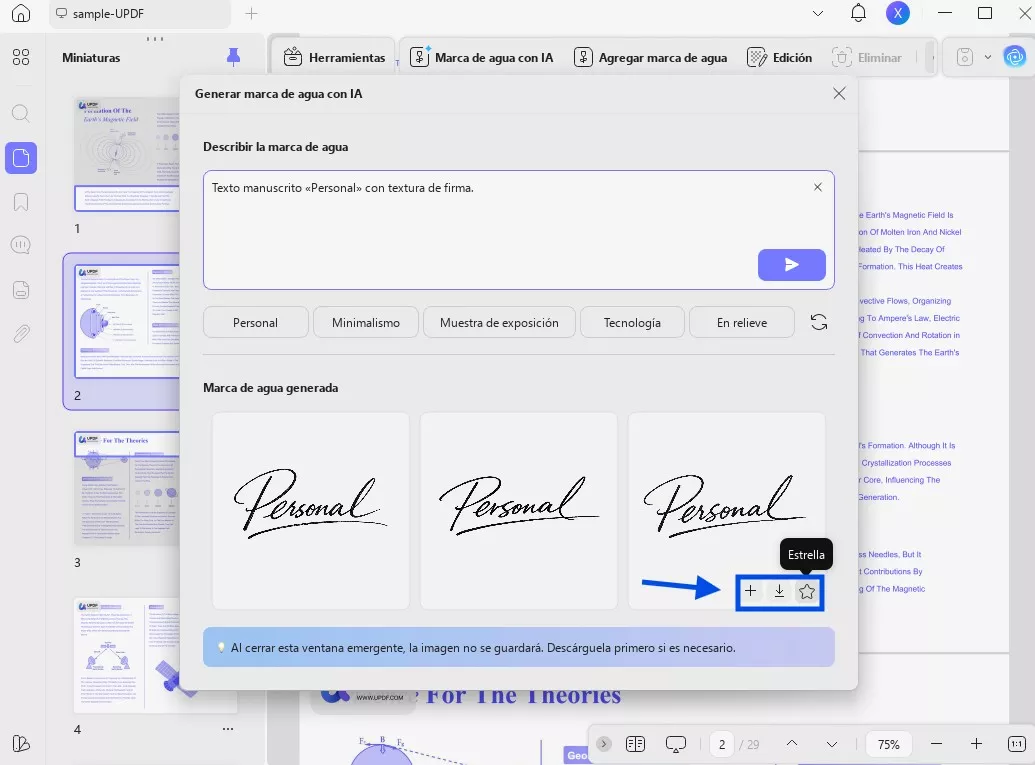Focus the watermark description text field
1035x765 pixels.
click(519, 230)
